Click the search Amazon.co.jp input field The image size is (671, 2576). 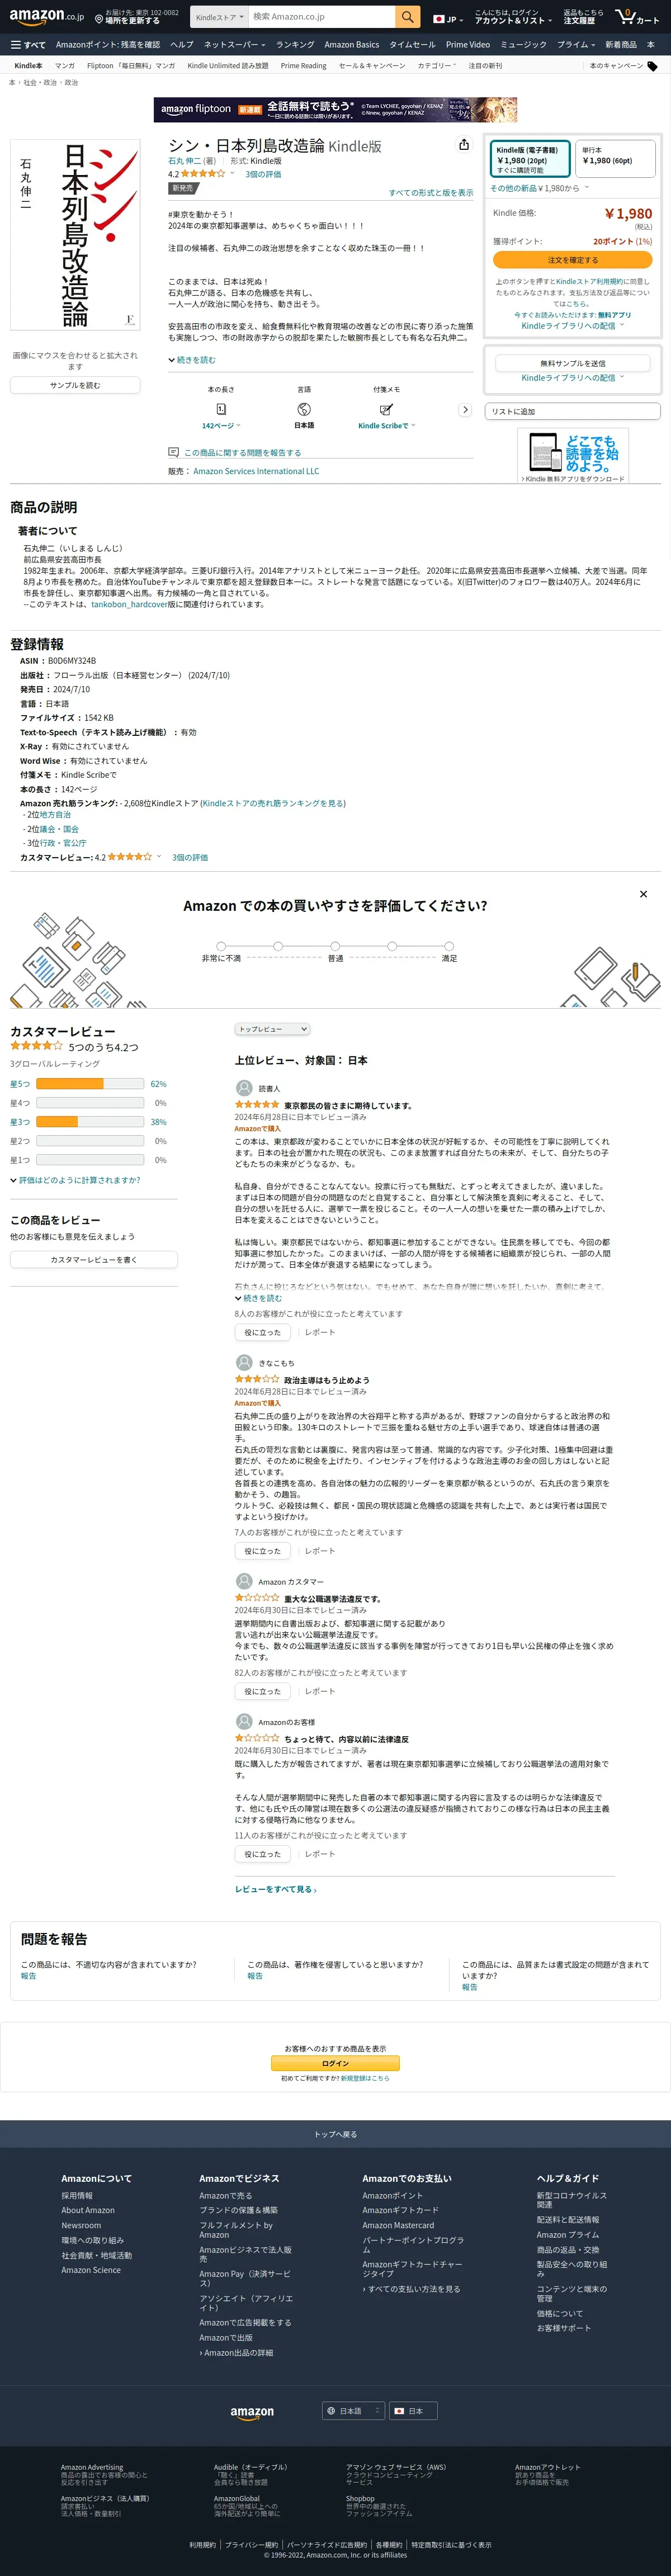click(x=322, y=17)
